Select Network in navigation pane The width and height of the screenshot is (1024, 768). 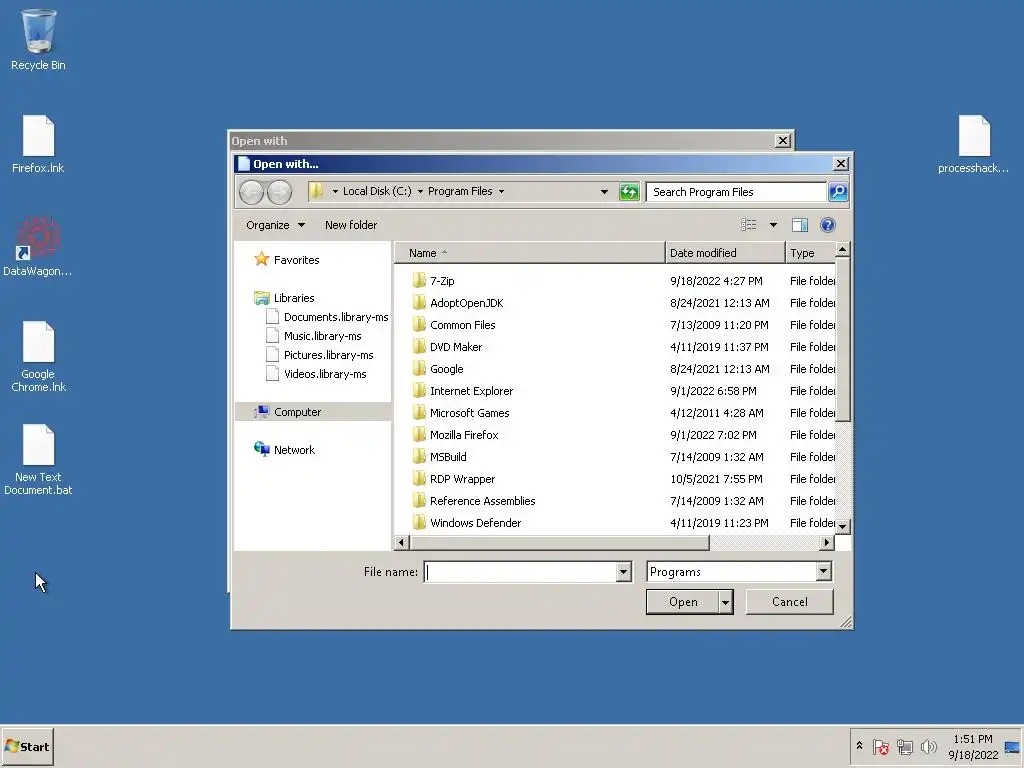294,450
